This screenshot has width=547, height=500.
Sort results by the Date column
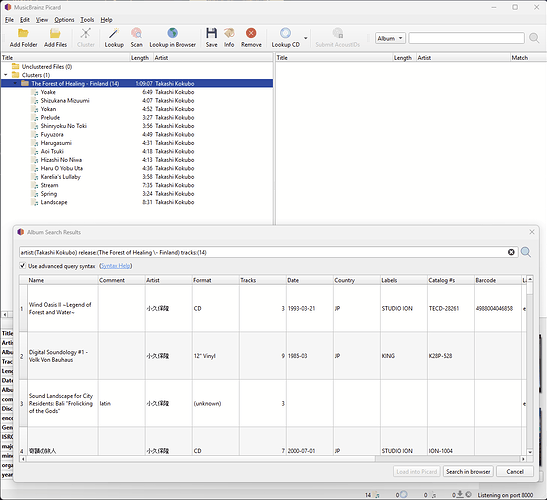[x=309, y=280]
